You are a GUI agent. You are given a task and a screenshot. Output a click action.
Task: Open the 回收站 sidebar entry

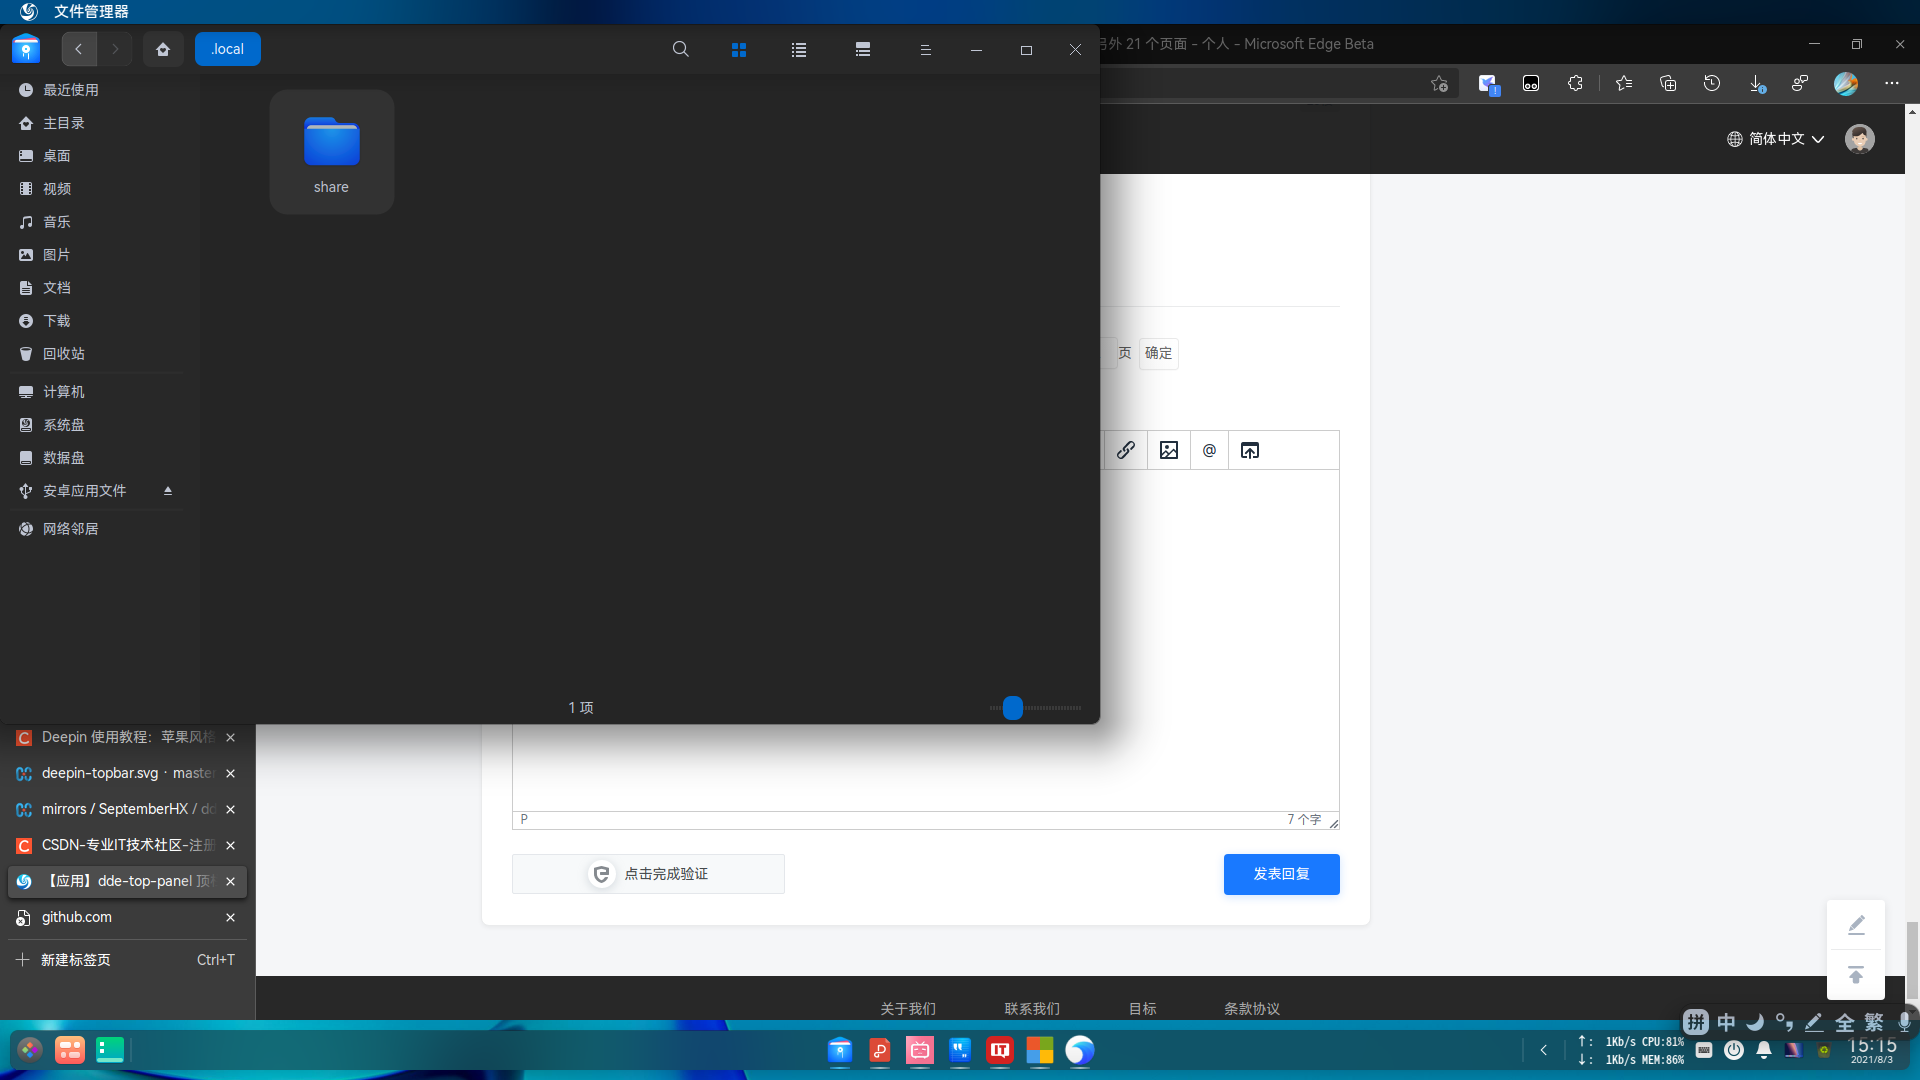click(64, 354)
